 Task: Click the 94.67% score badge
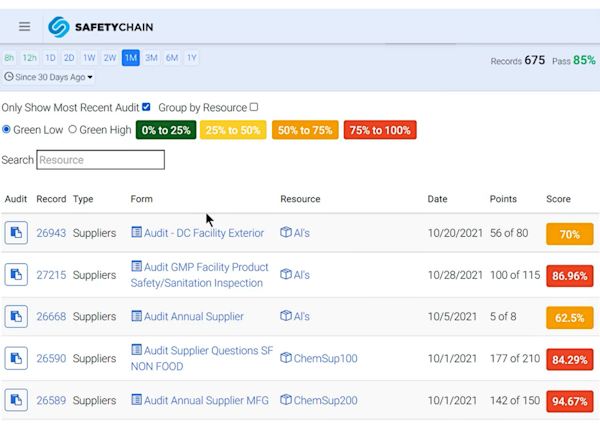click(570, 401)
